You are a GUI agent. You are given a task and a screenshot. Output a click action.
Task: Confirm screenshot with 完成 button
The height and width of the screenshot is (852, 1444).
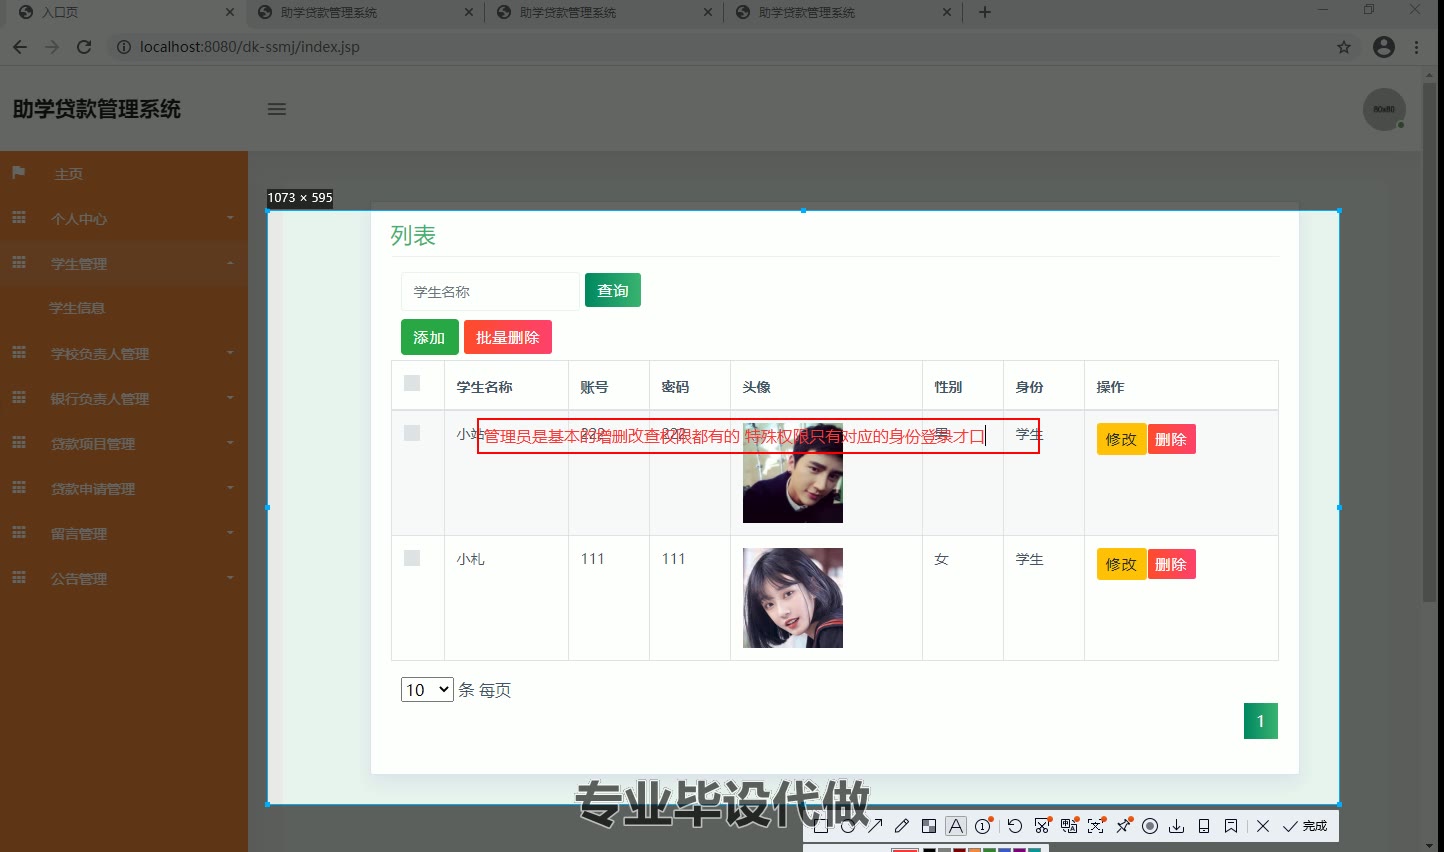tap(1306, 826)
